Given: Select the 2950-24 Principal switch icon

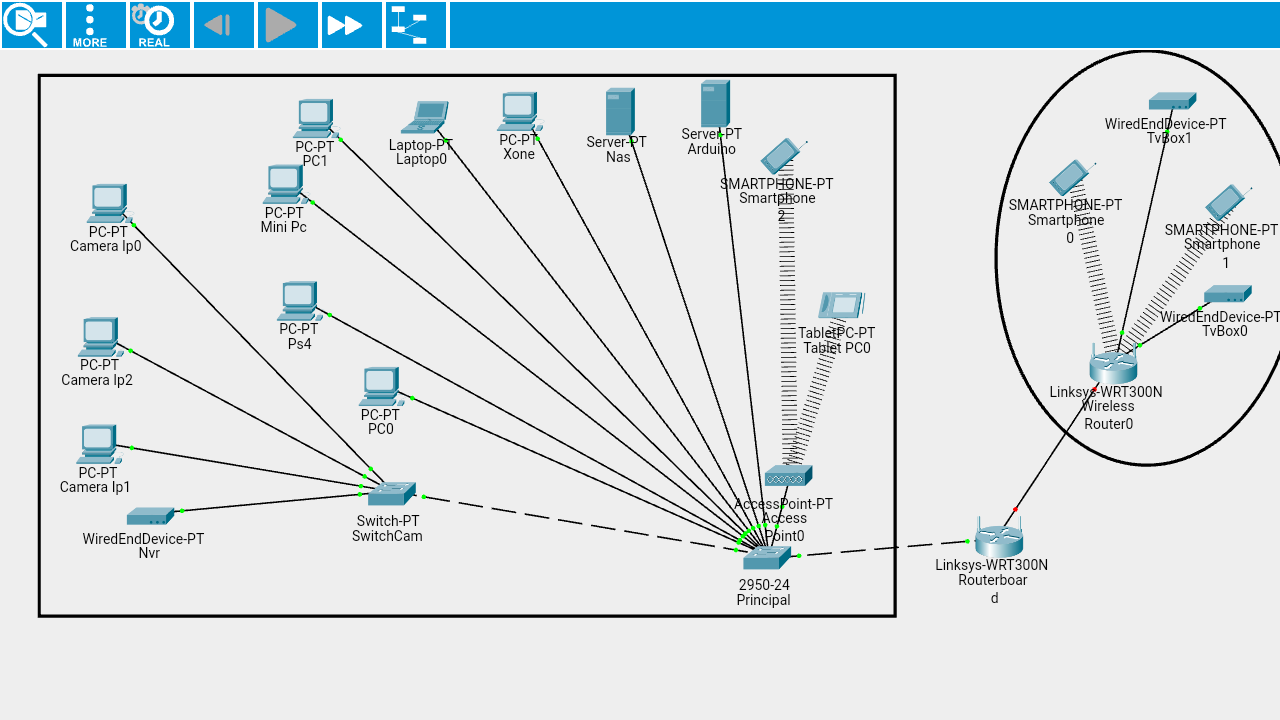Looking at the screenshot, I should pyautogui.click(x=767, y=558).
